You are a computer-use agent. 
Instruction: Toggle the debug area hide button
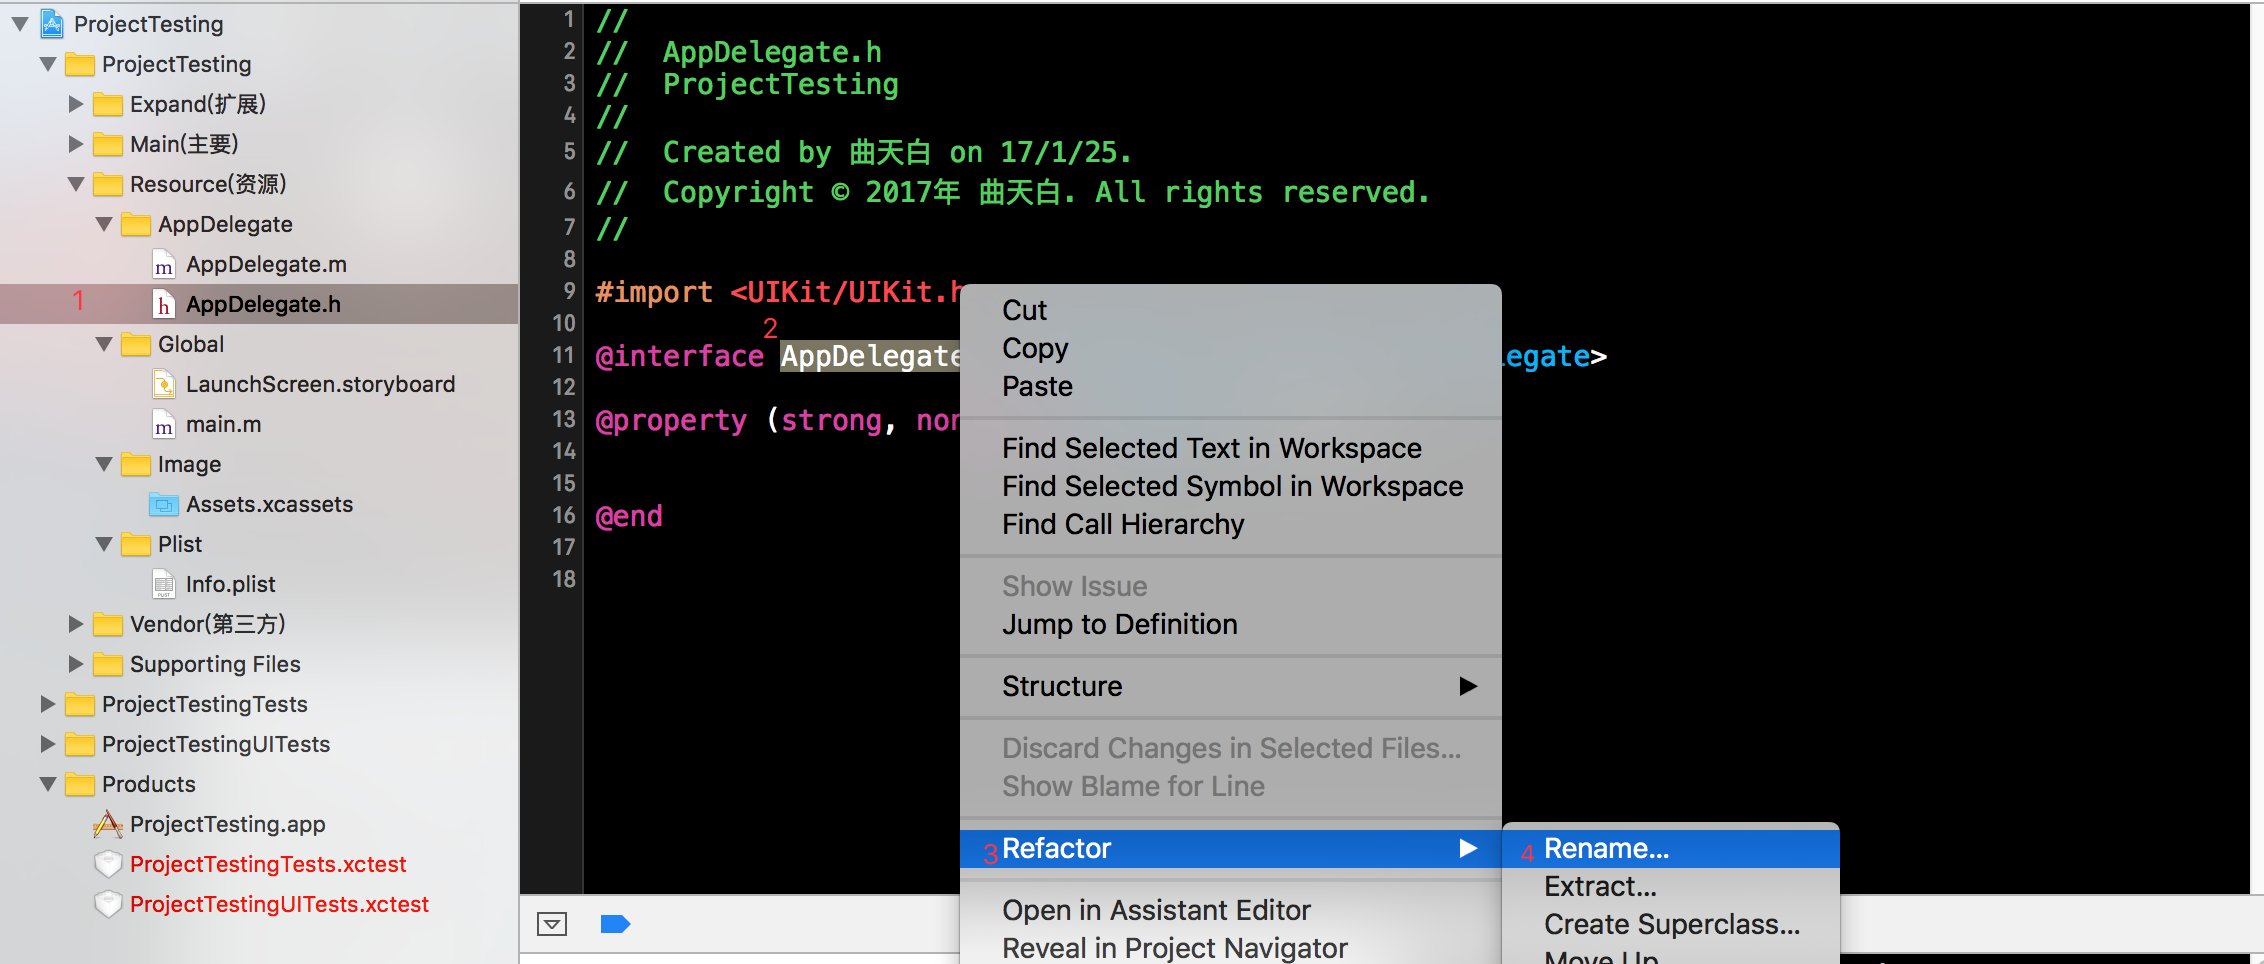pyautogui.click(x=552, y=924)
